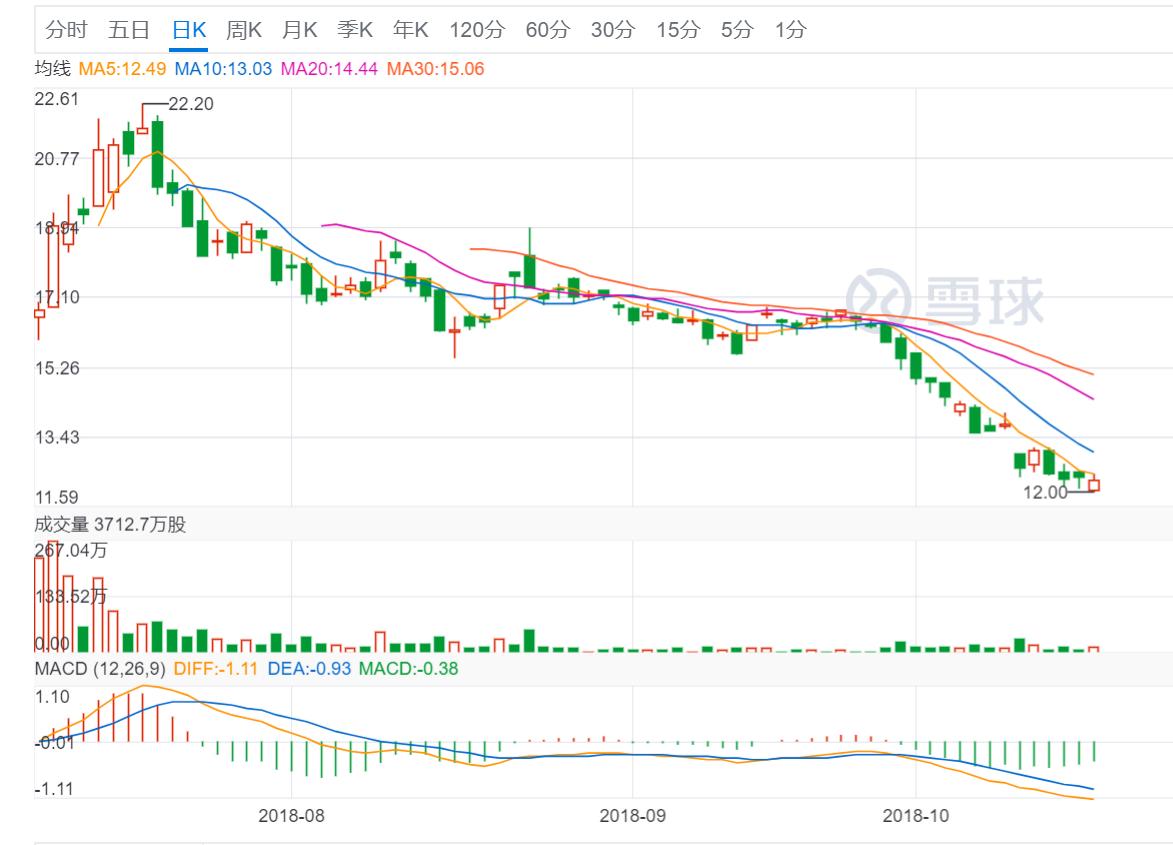Click the 12.00 low price marker

[1045, 492]
